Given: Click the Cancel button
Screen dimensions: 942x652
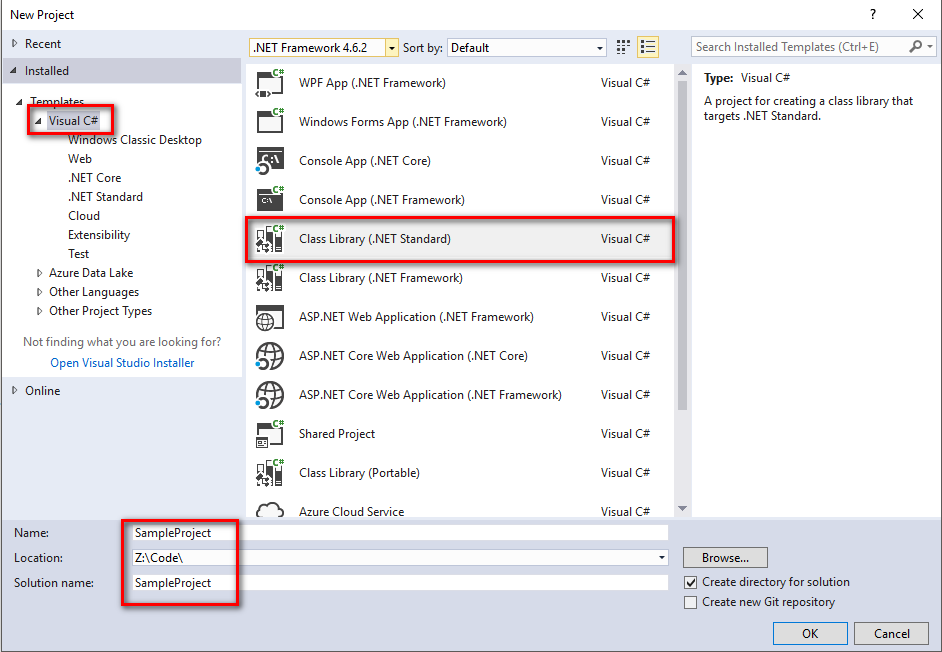Looking at the screenshot, I should click(892, 633).
